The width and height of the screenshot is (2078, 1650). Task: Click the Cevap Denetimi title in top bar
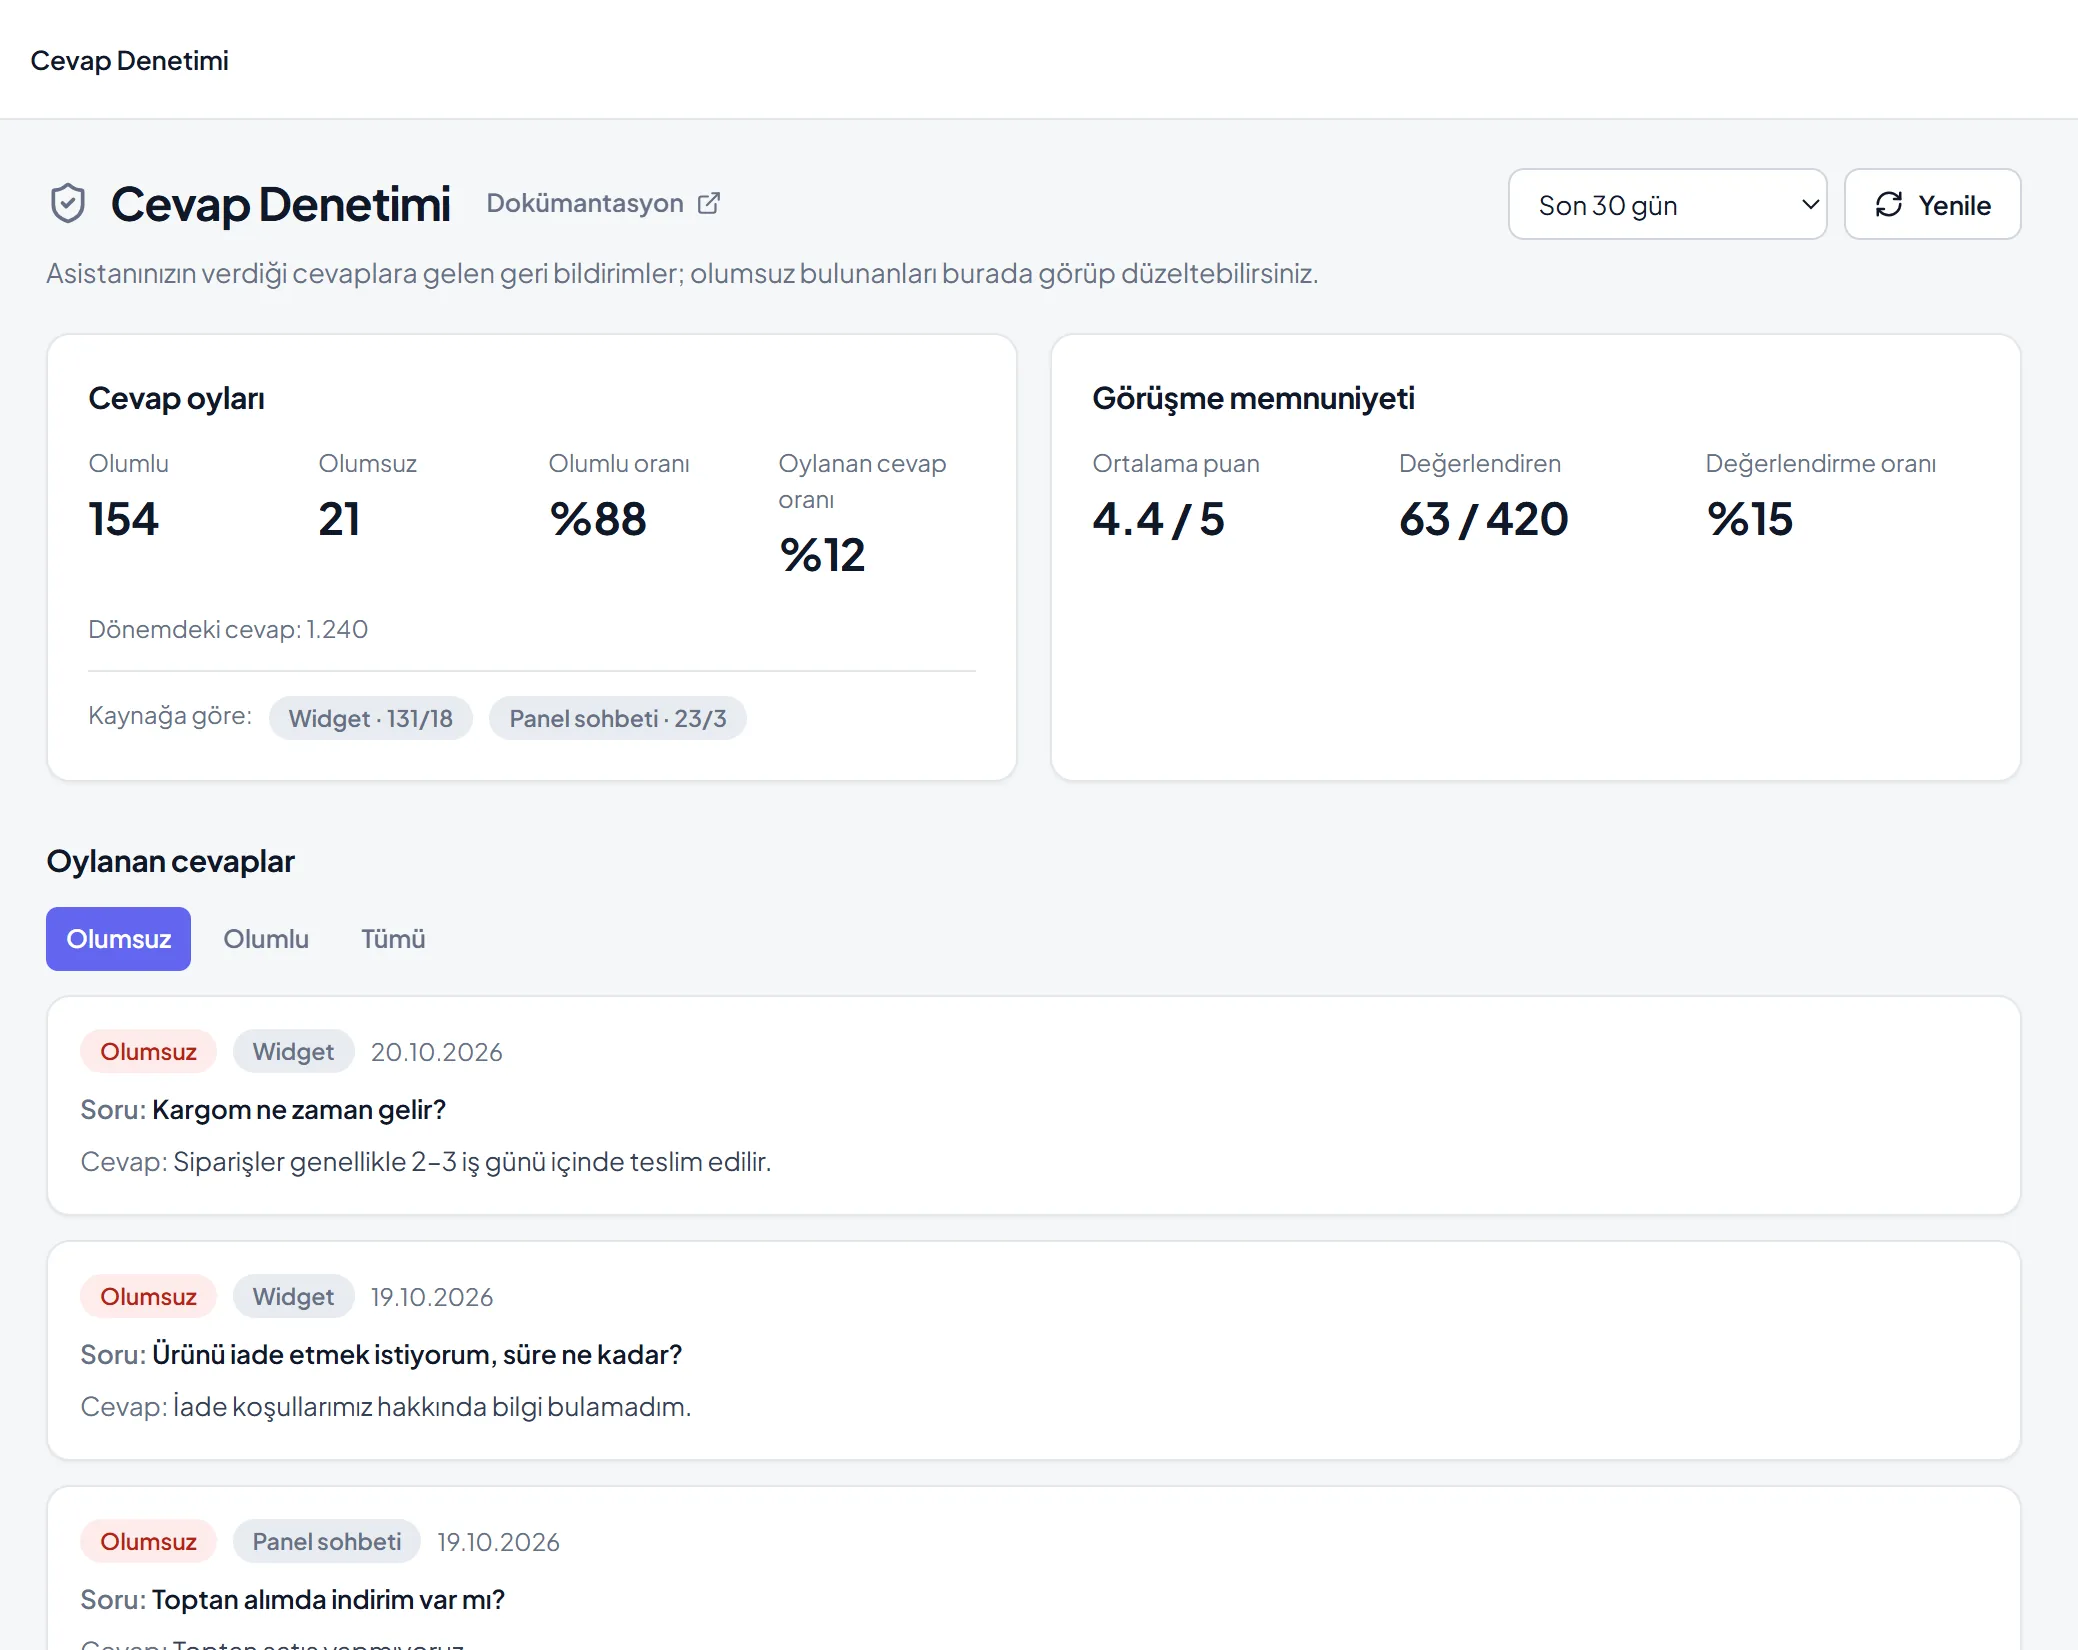click(129, 60)
